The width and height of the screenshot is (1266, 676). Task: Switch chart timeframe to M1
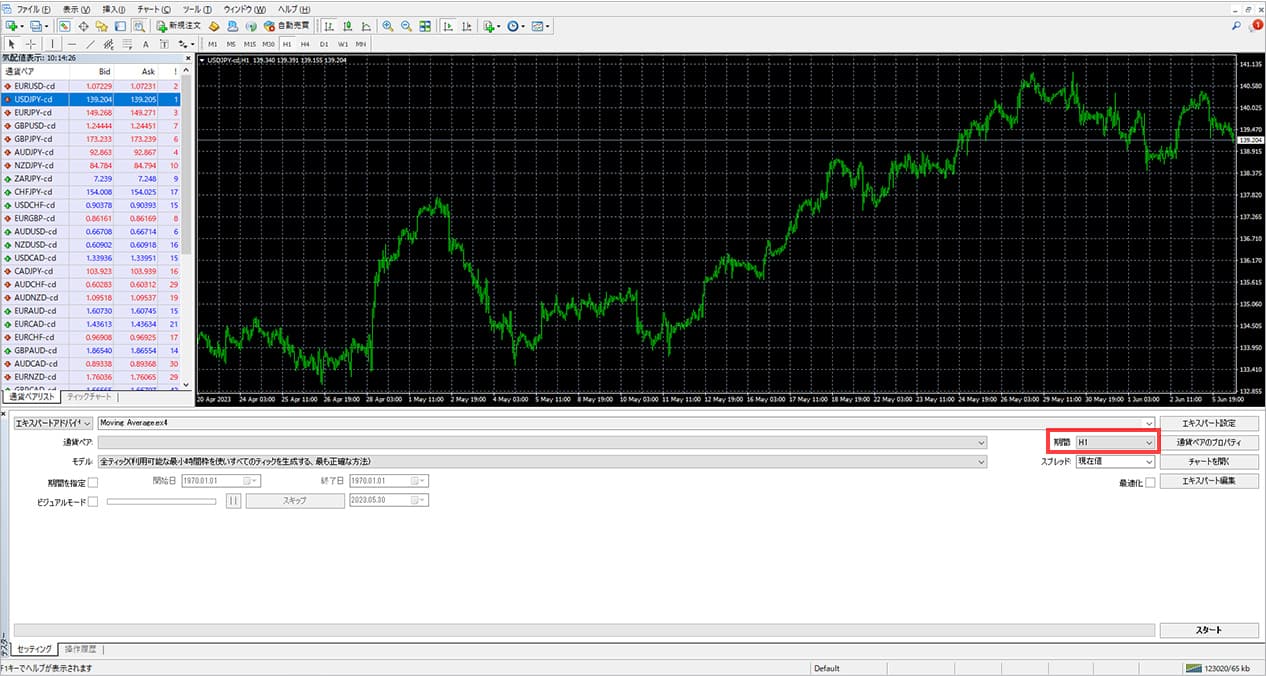point(213,44)
